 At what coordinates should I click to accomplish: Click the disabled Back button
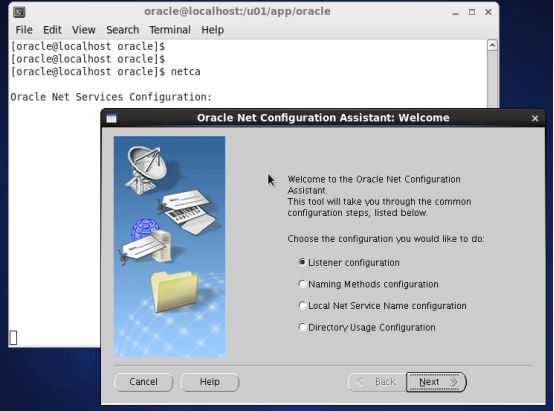(x=377, y=382)
